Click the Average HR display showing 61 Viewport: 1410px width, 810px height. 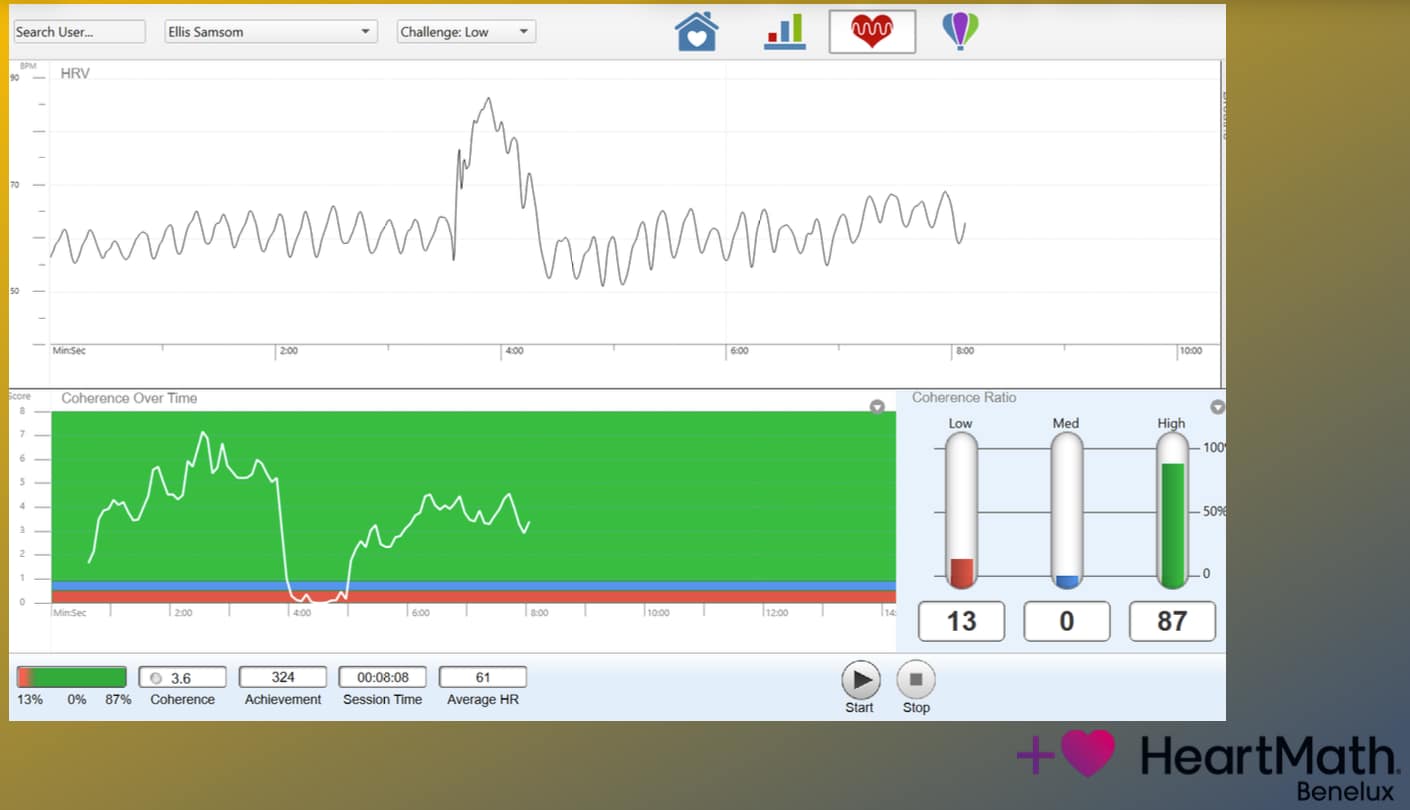(x=483, y=676)
